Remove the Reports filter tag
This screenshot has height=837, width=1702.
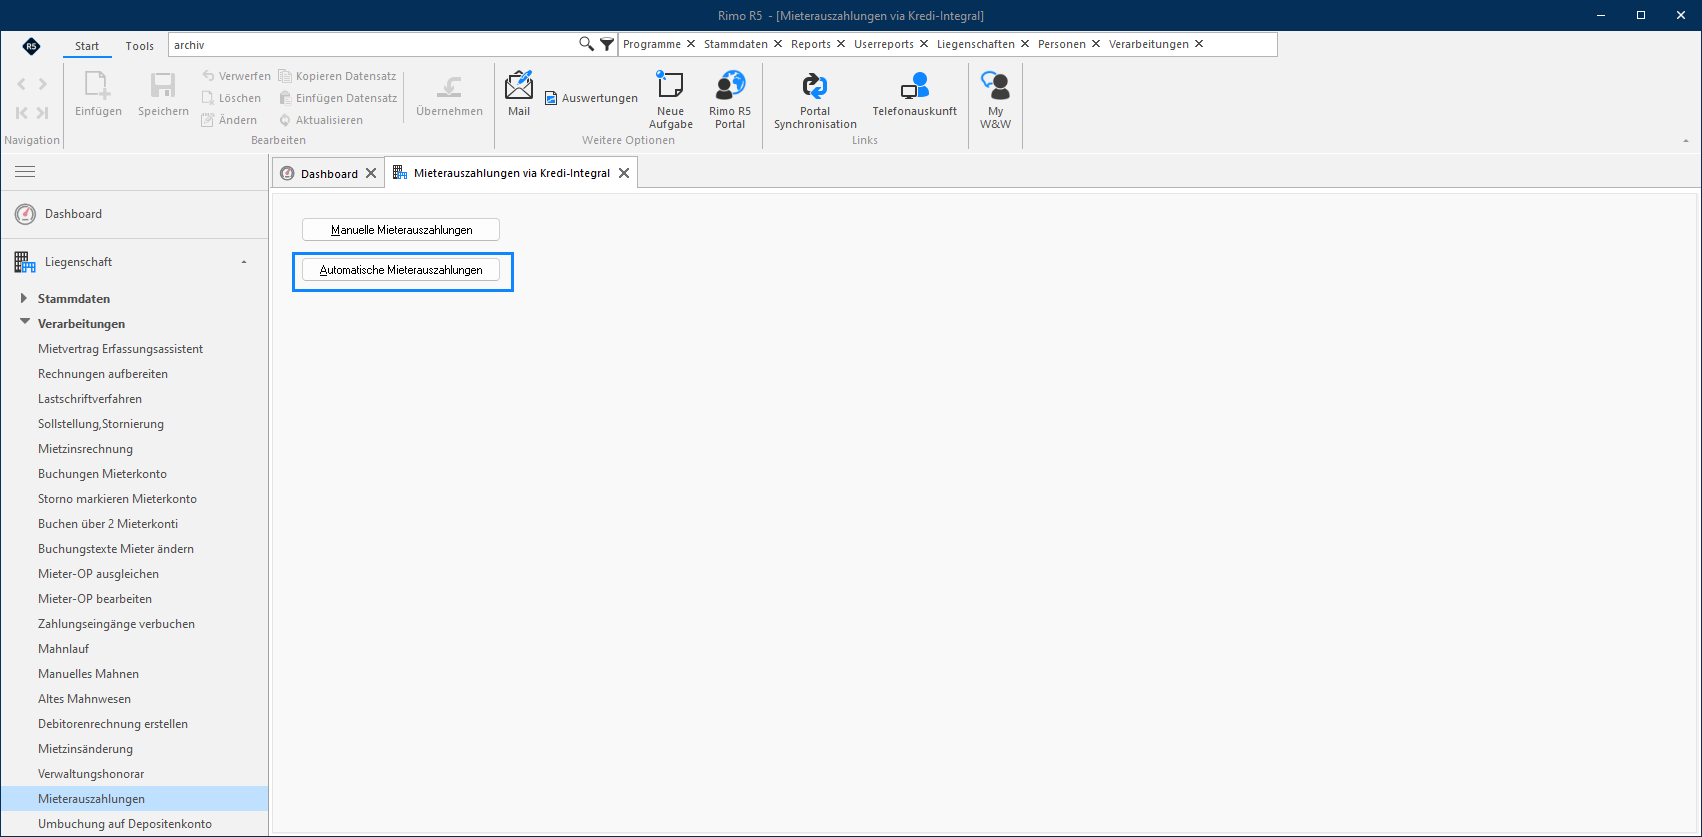841,44
